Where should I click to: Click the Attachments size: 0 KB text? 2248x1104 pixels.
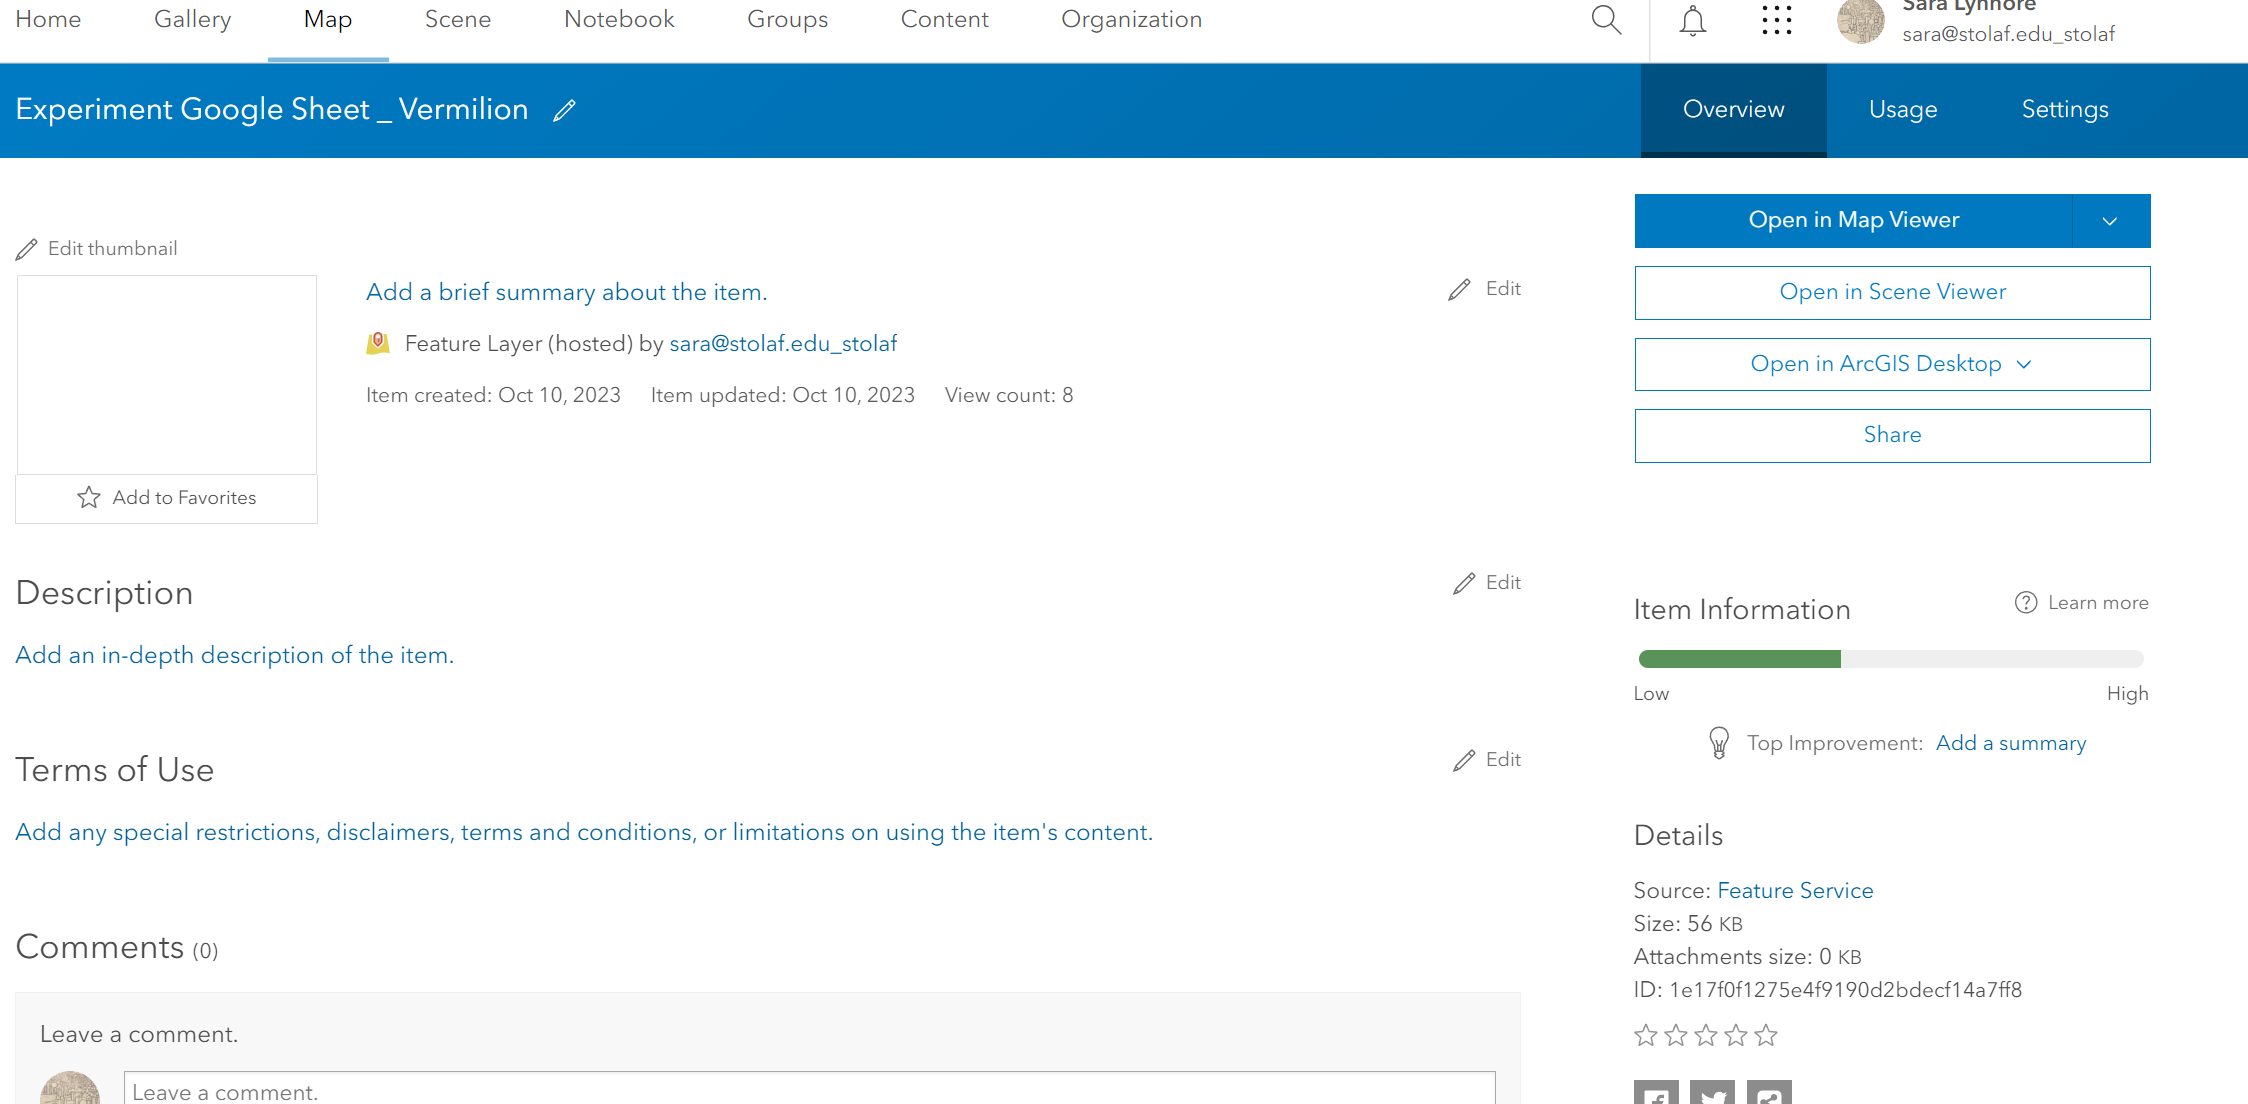[1748, 957]
